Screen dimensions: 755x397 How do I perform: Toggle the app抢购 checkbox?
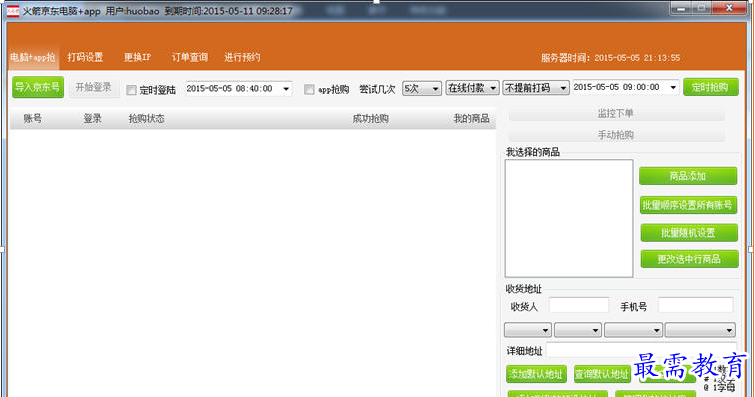pyautogui.click(x=309, y=90)
